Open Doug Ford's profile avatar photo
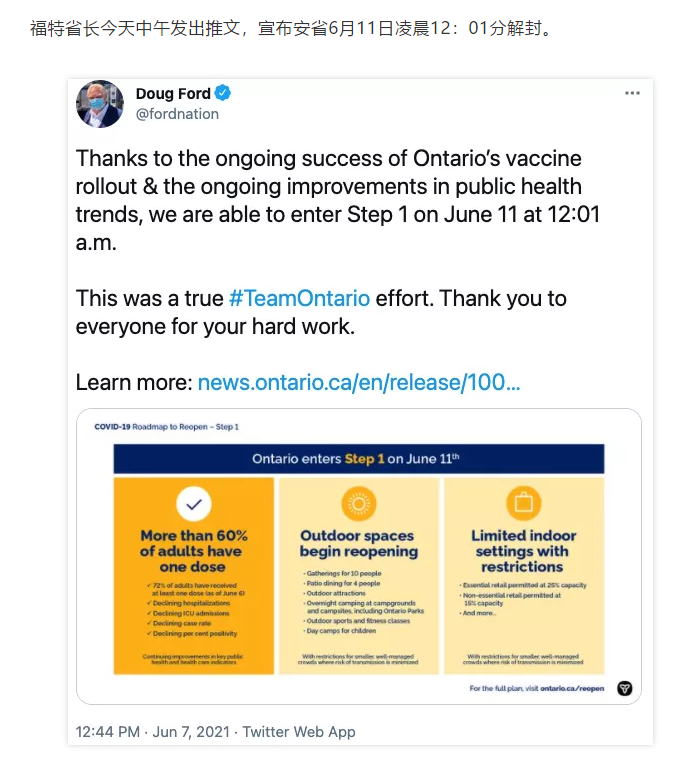686x765 pixels. point(100,103)
